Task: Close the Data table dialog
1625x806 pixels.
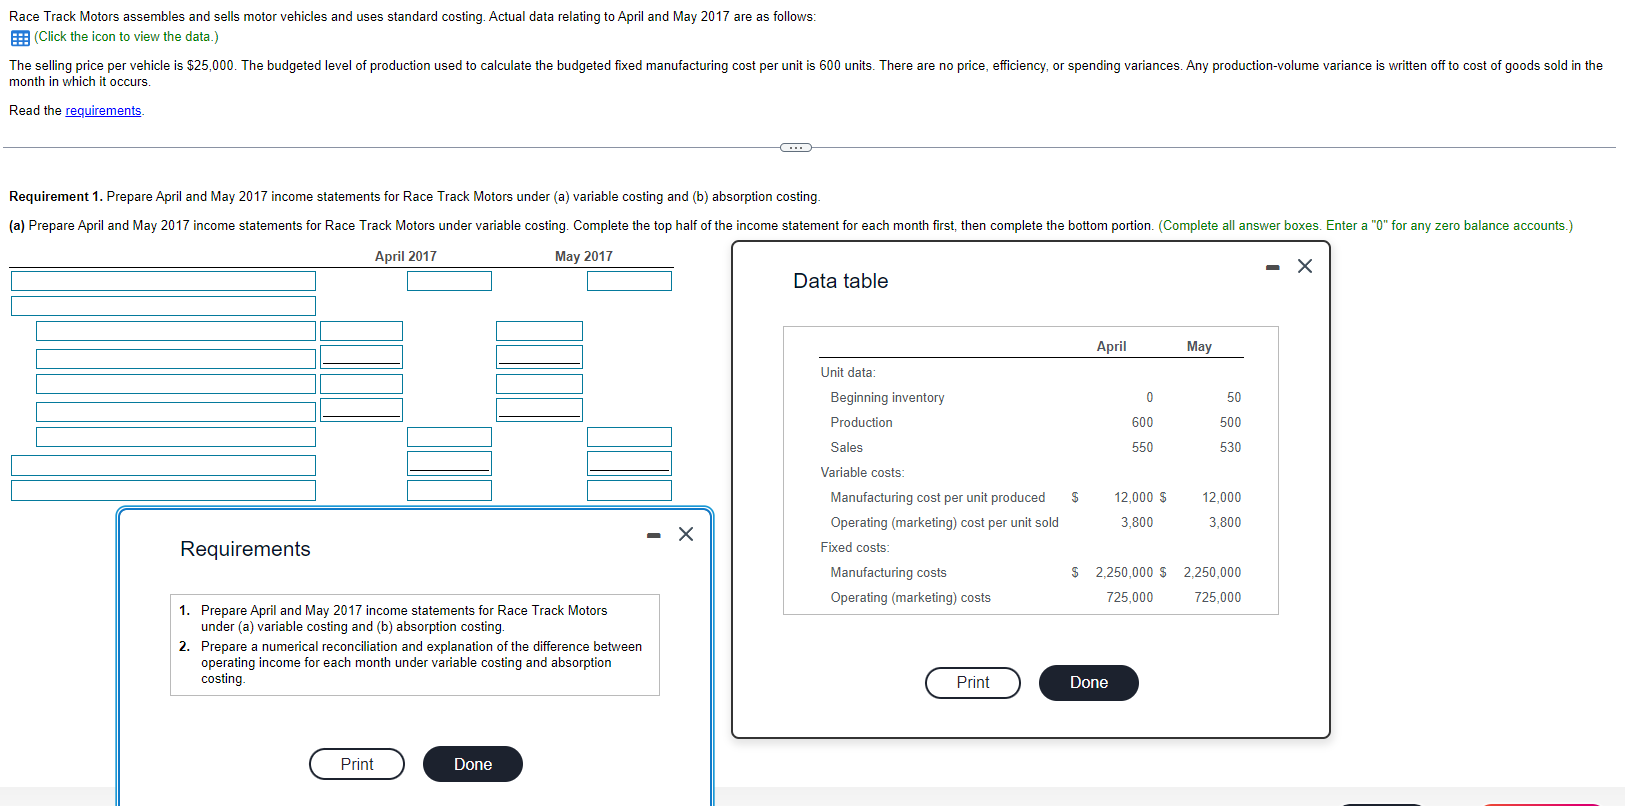Action: (1305, 266)
